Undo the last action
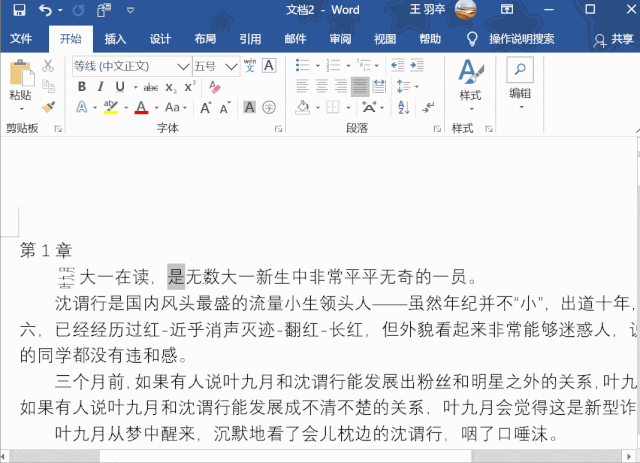 tap(45, 10)
